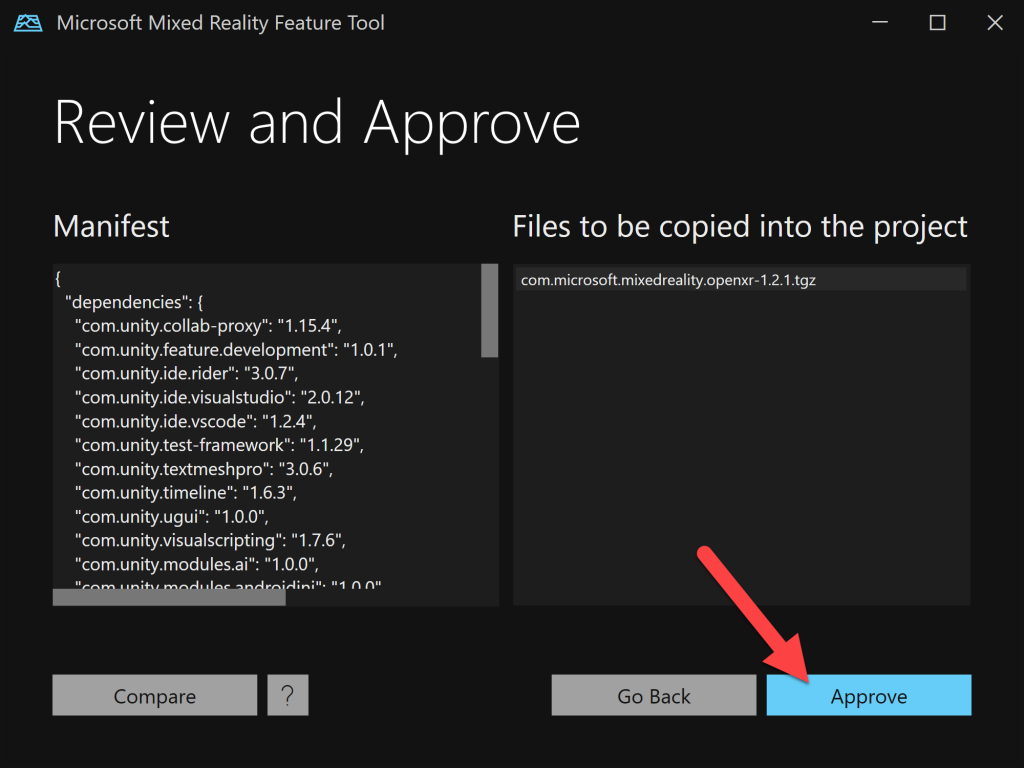Click the window title text in title bar
1024x768 pixels.
[220, 23]
